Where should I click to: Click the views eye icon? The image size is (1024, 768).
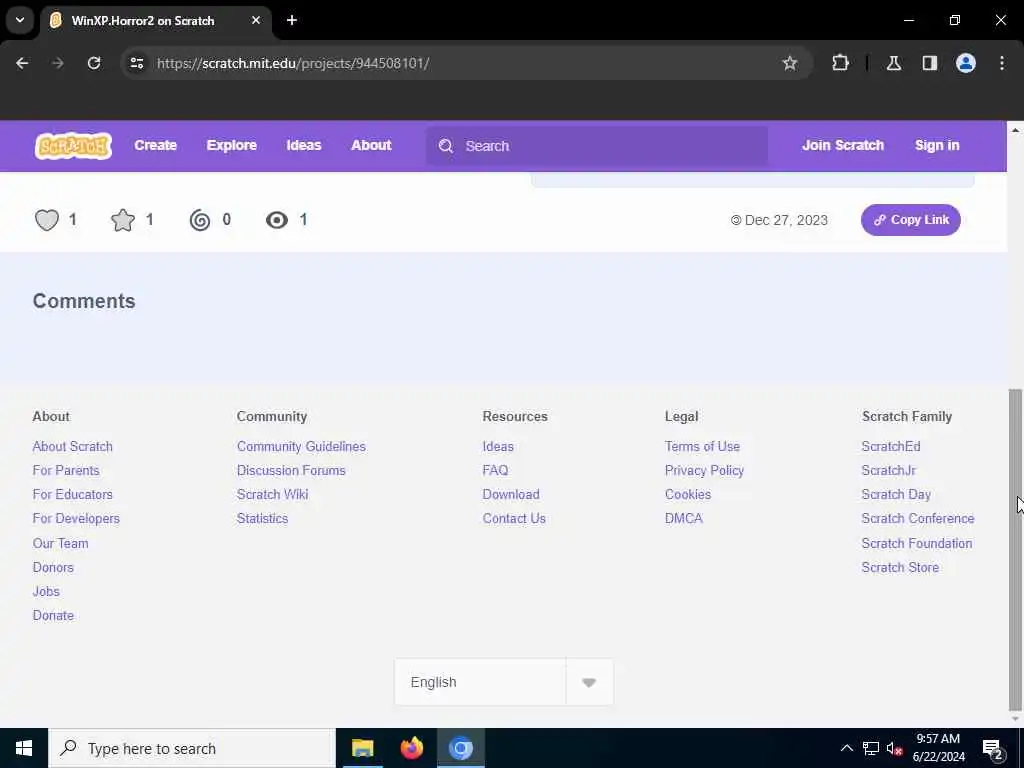coord(277,220)
